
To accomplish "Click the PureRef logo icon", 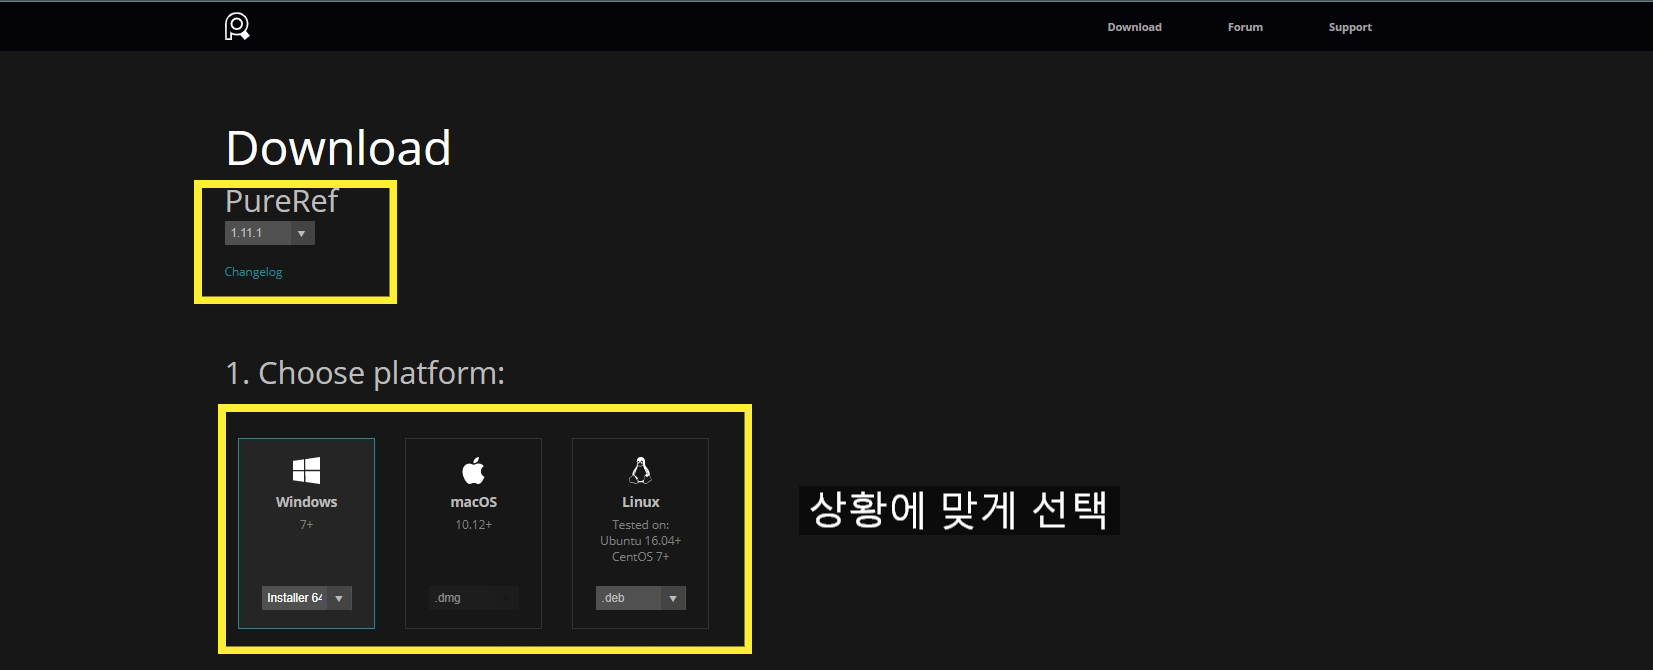I will 237,27.
